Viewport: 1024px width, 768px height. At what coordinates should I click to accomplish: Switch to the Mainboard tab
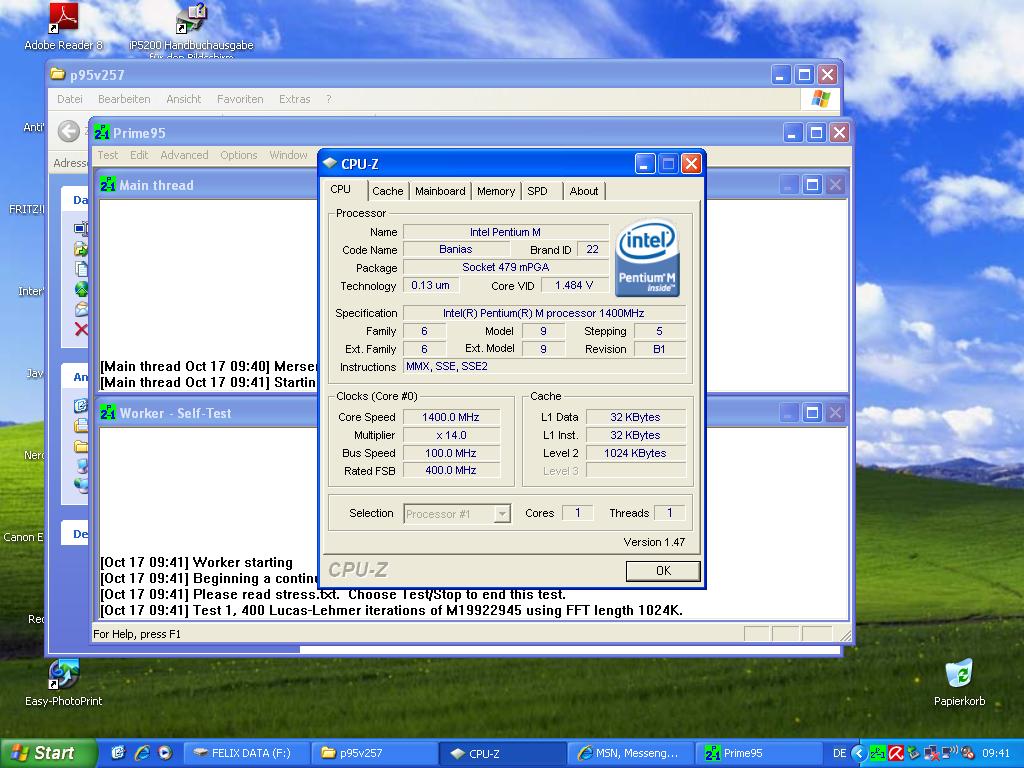coord(440,191)
